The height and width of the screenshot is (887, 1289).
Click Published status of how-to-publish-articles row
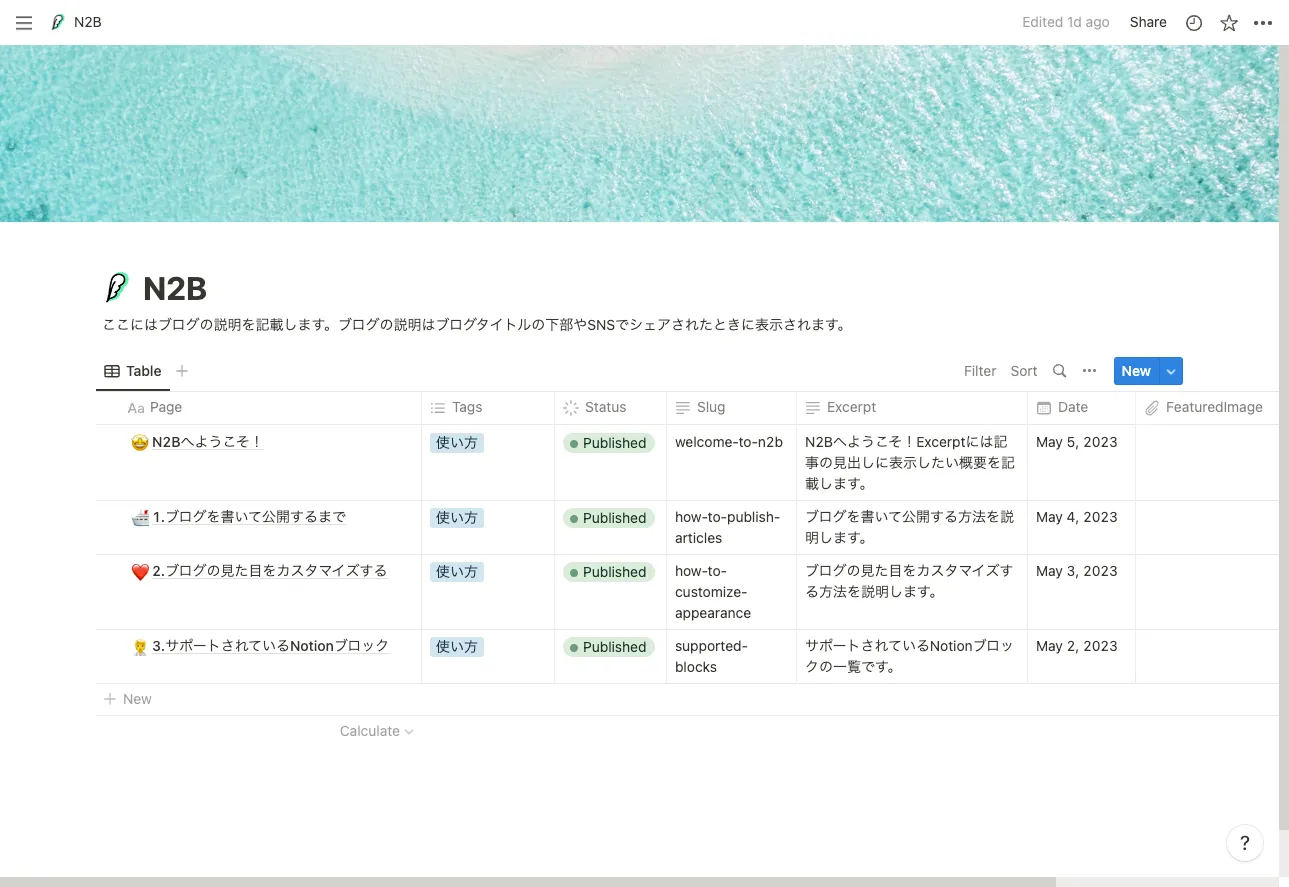(x=608, y=518)
